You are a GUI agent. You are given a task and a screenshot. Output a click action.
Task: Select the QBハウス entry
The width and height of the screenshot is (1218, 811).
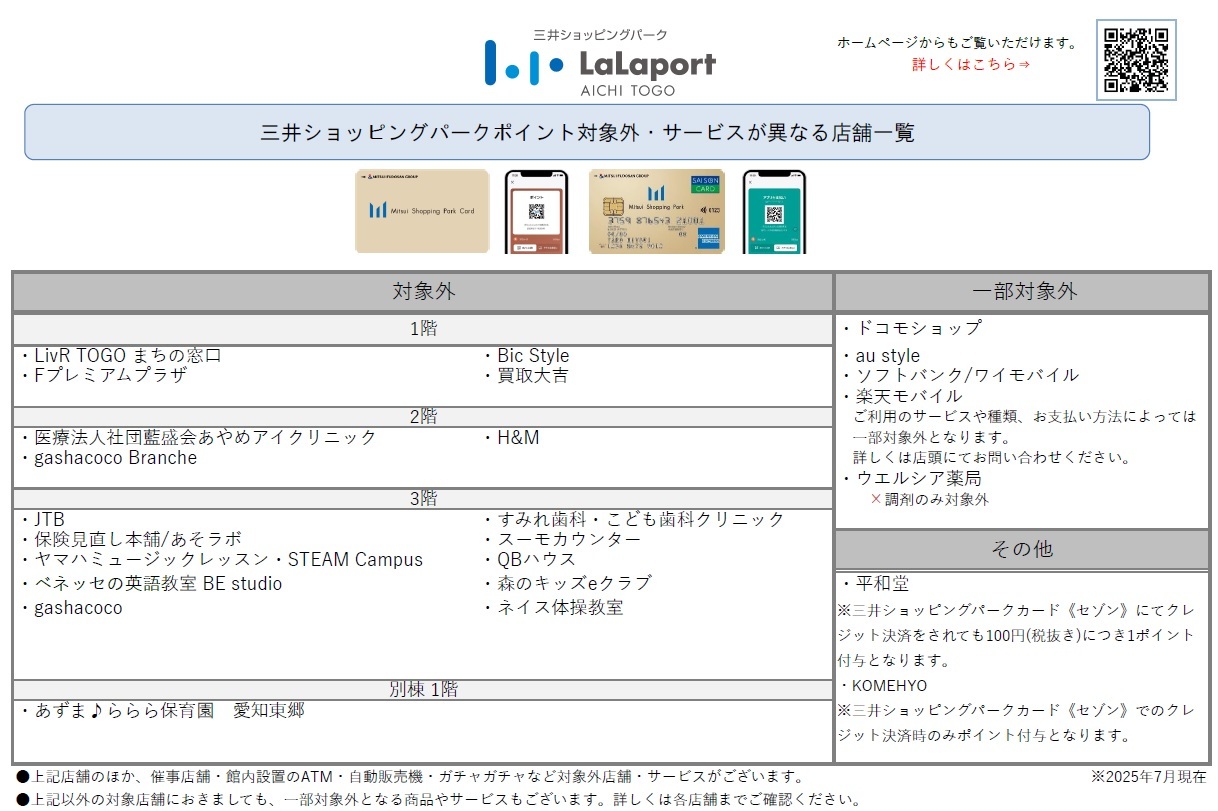click(x=530, y=560)
